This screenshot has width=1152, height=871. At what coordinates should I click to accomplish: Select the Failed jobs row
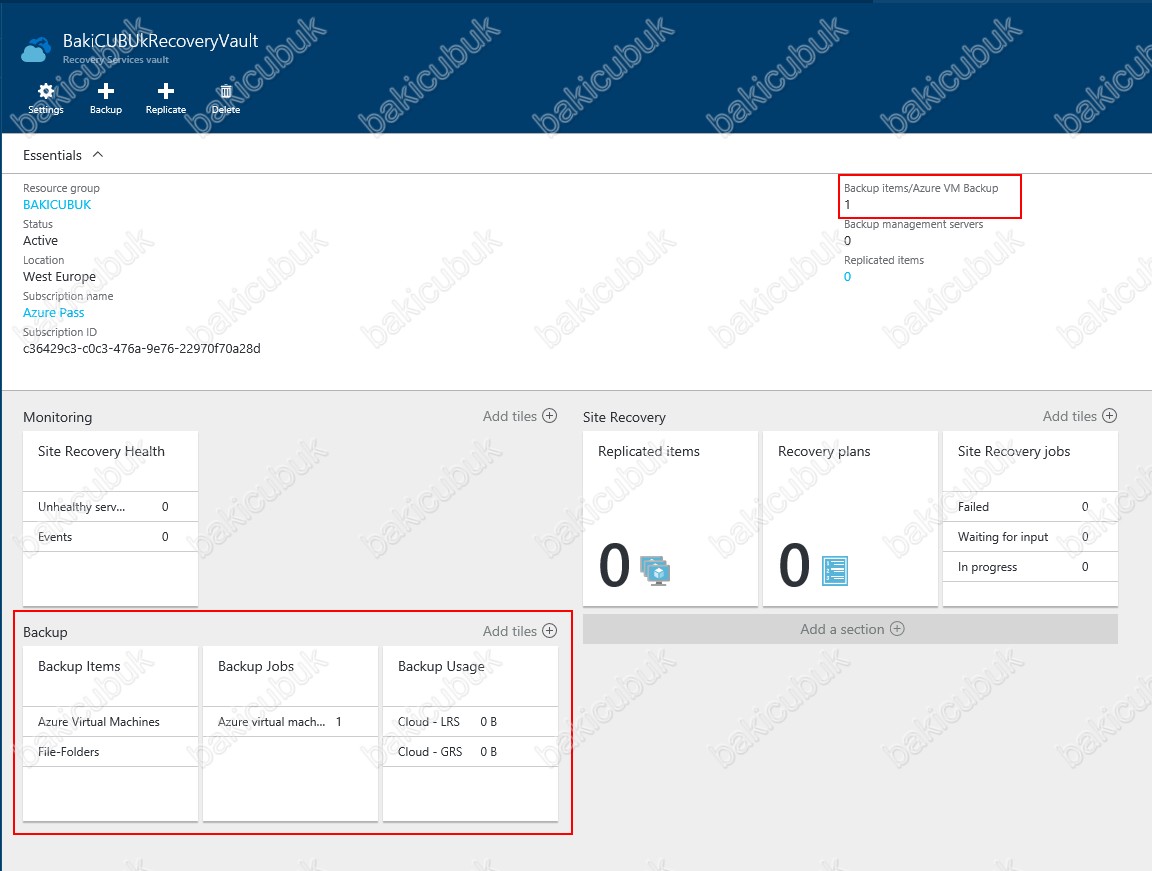[x=1030, y=507]
